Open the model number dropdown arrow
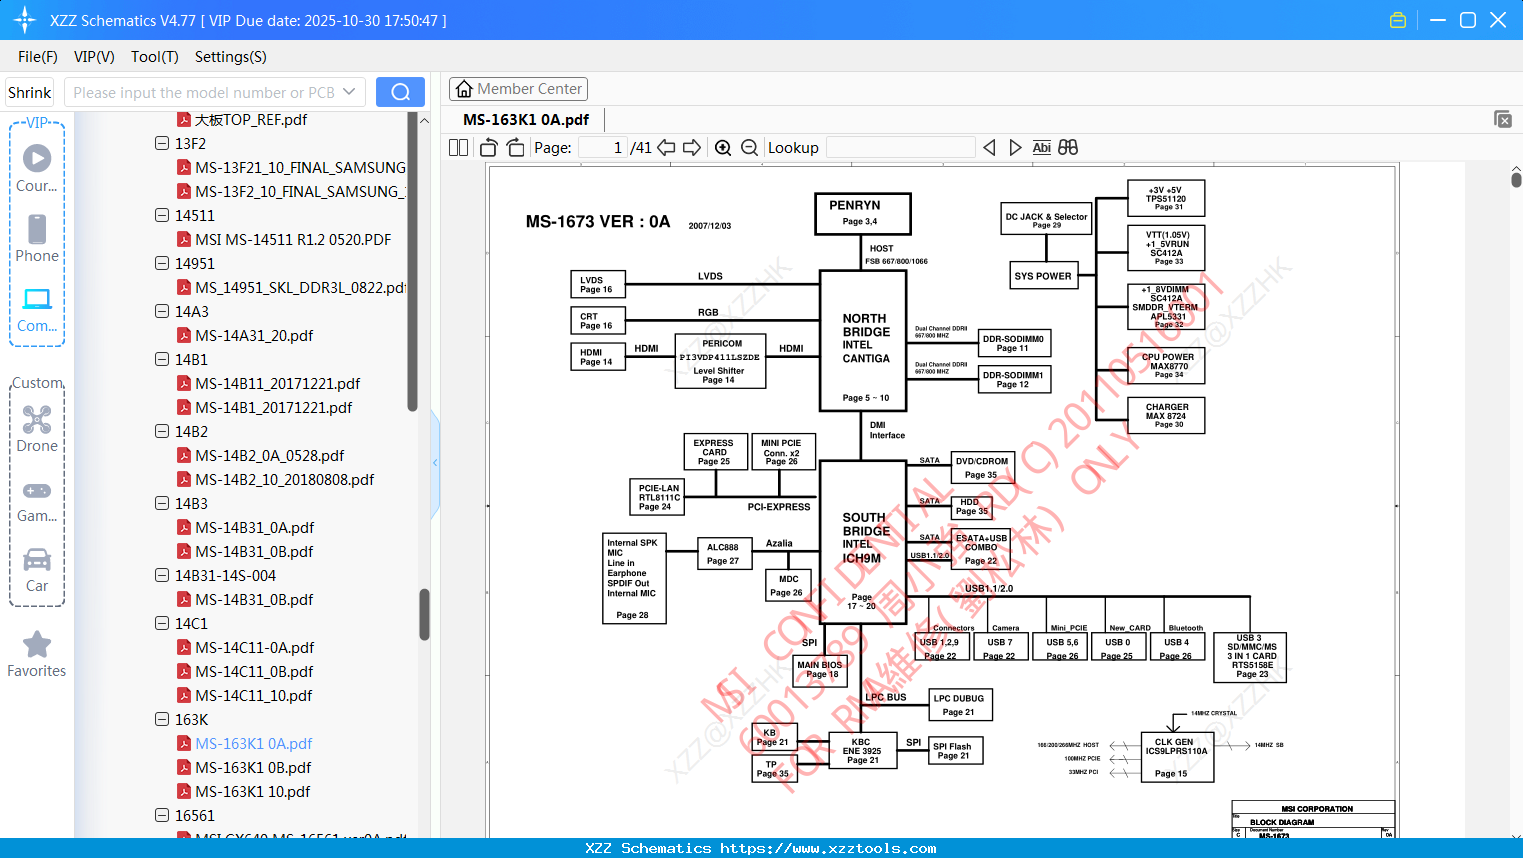The height and width of the screenshot is (858, 1523). coord(349,92)
